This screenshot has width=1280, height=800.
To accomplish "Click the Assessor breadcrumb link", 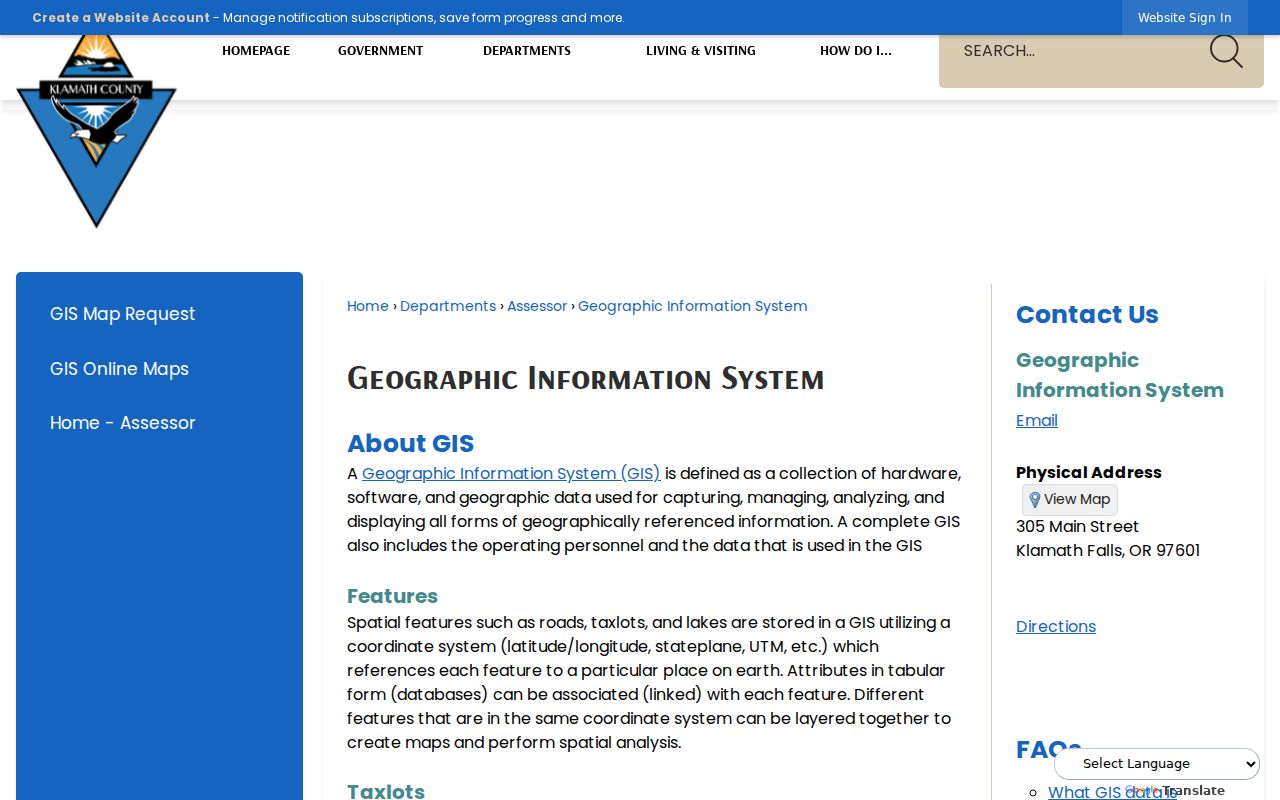I will point(537,306).
